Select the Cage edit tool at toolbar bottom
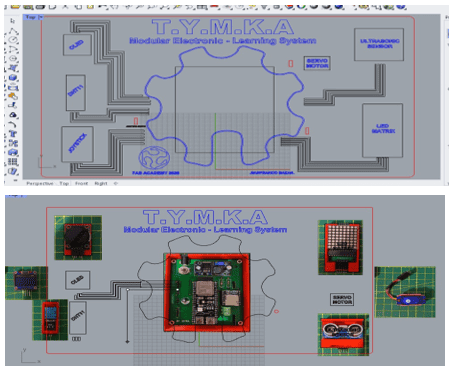 (x=13, y=171)
